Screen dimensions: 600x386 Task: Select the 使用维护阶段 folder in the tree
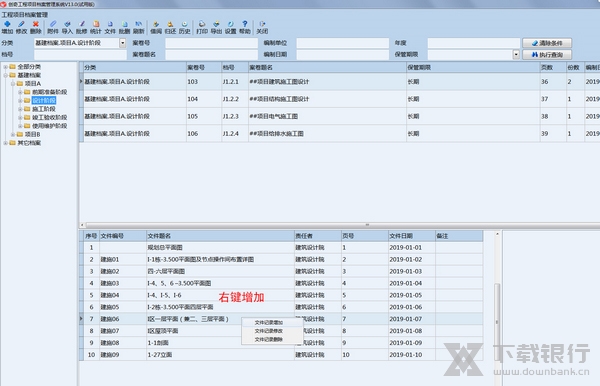[49, 126]
